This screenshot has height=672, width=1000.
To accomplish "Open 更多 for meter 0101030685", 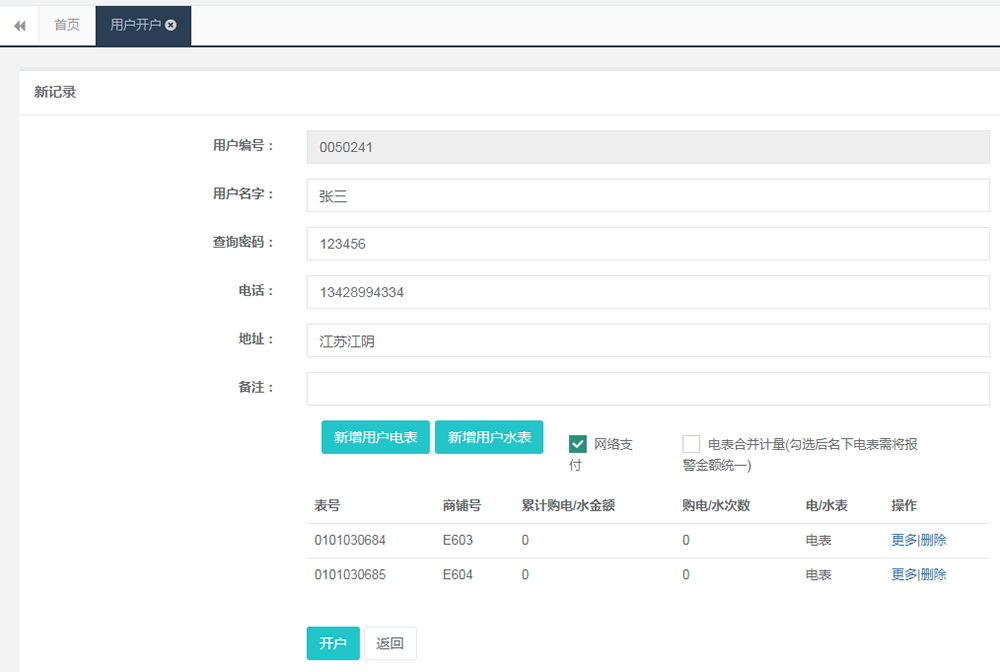I will pos(903,574).
